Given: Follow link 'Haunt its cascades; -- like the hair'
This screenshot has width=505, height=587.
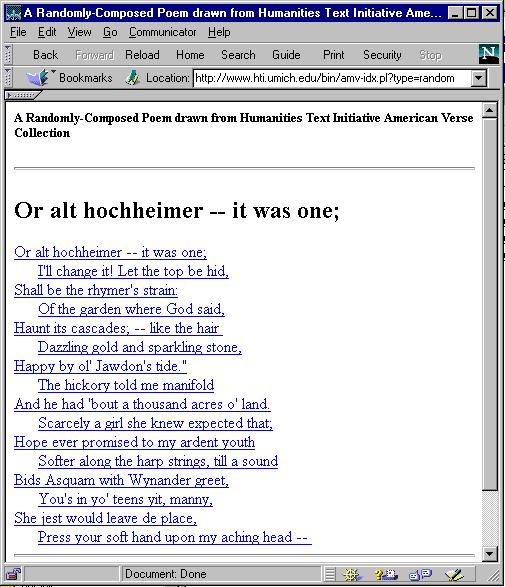Looking at the screenshot, I should pos(118,328).
